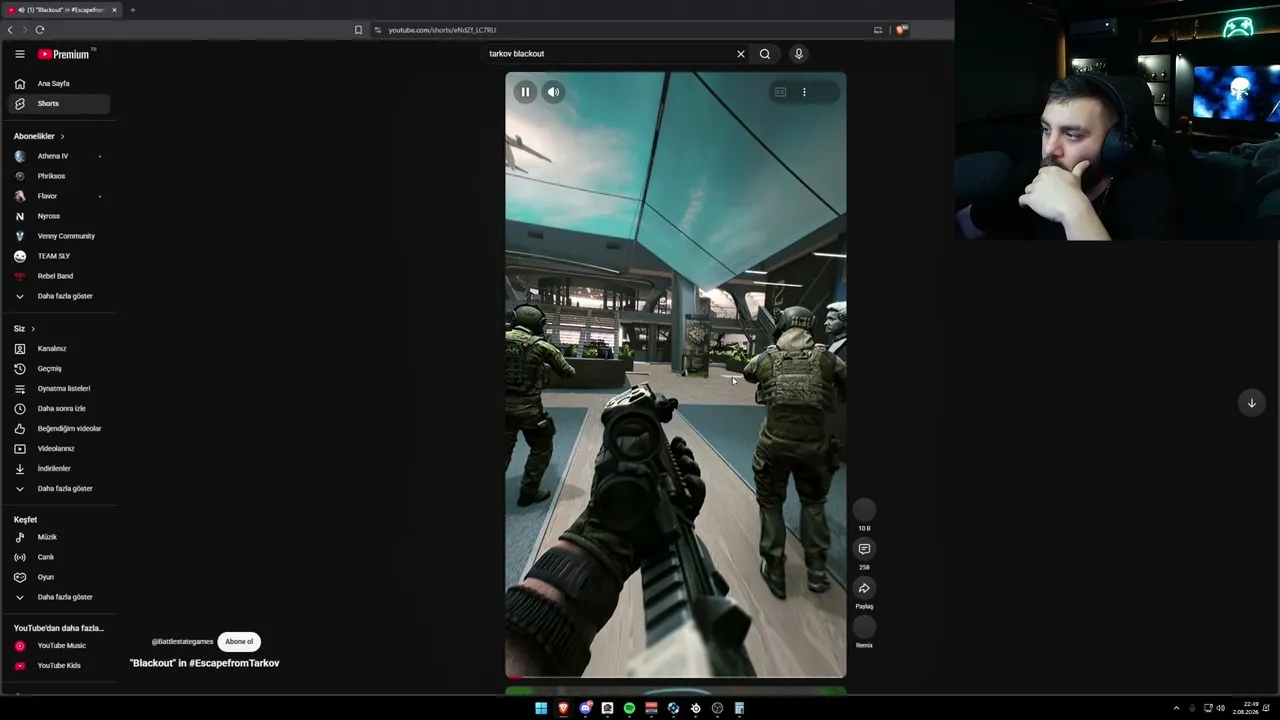Image resolution: width=1280 pixels, height=720 pixels.
Task: Go to Ana Sayfa in sidebar
Action: coord(60,84)
